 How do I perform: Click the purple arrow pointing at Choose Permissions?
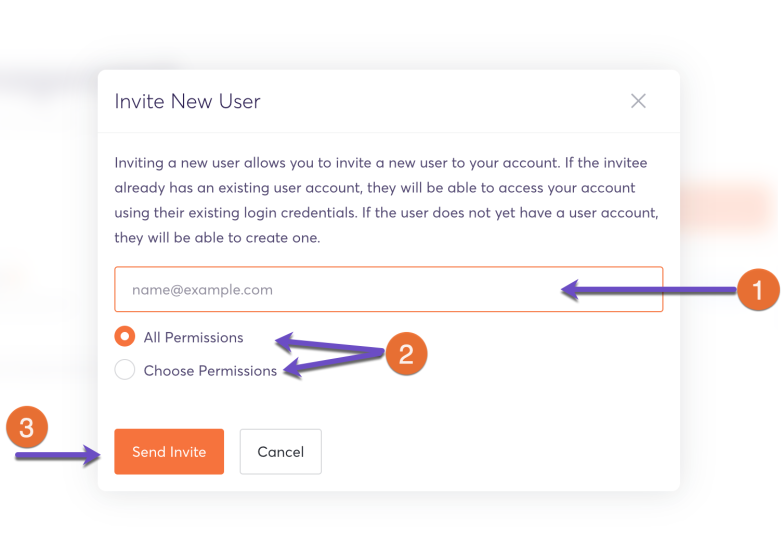pyautogui.click(x=330, y=364)
